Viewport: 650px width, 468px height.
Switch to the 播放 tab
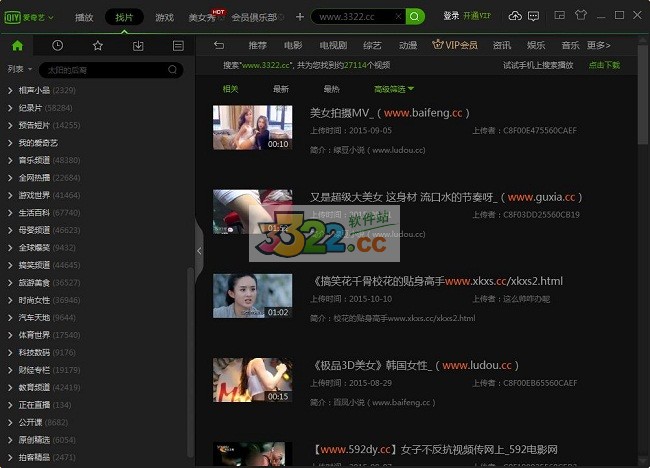click(84, 17)
